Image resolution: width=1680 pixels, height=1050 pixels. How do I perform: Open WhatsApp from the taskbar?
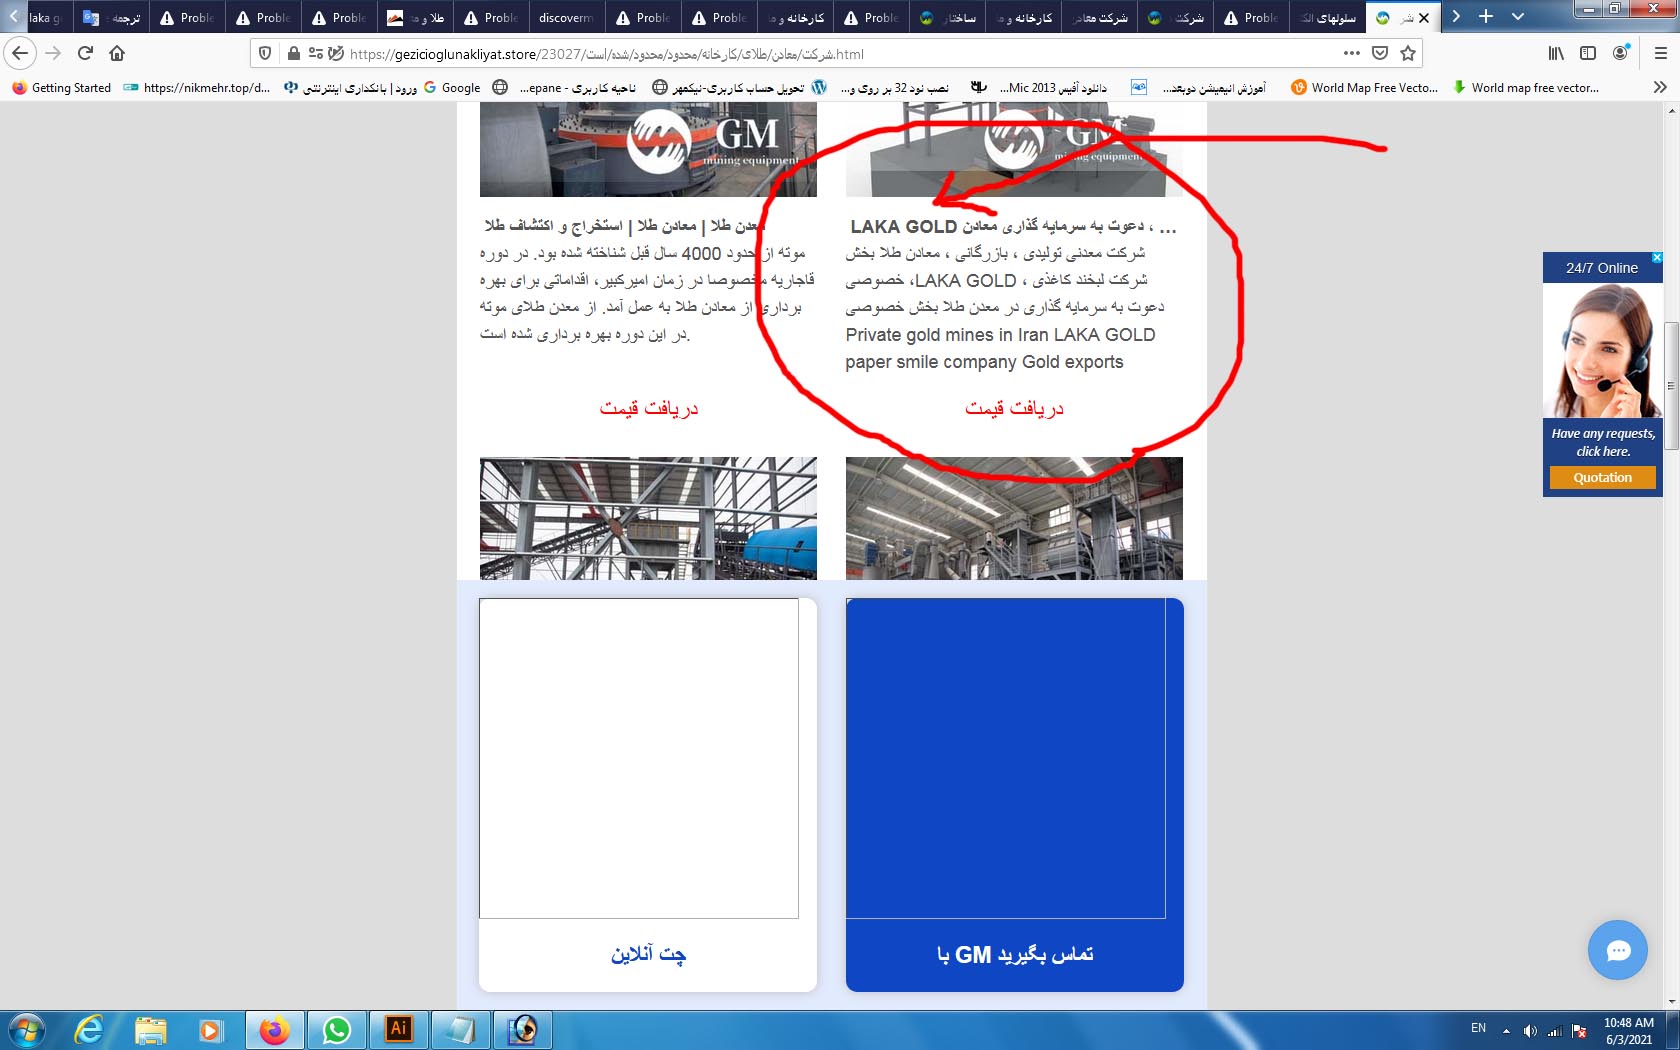pyautogui.click(x=337, y=1030)
